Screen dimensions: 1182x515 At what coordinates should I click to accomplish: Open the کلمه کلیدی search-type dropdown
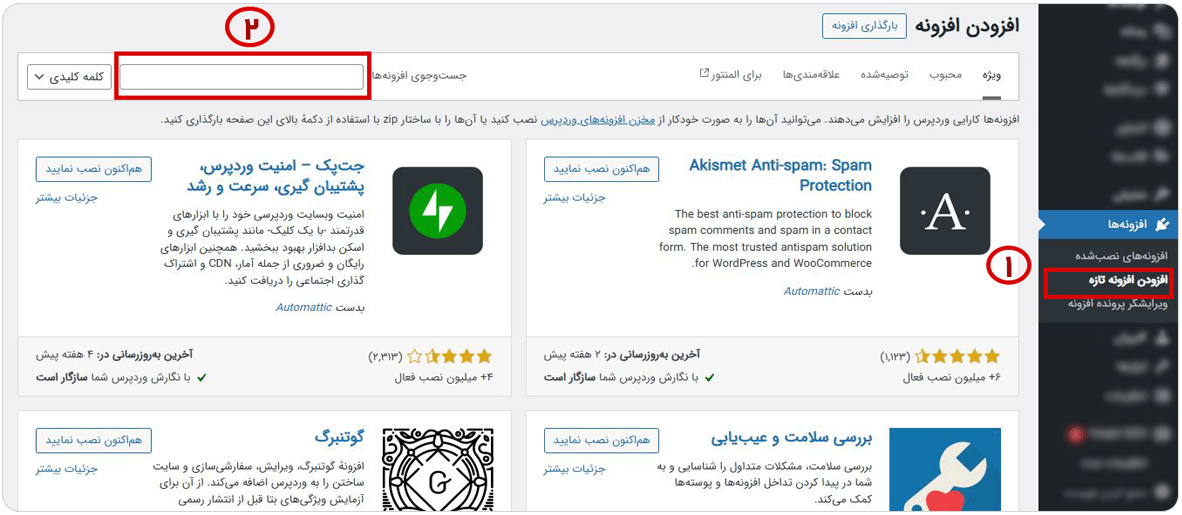[69, 77]
